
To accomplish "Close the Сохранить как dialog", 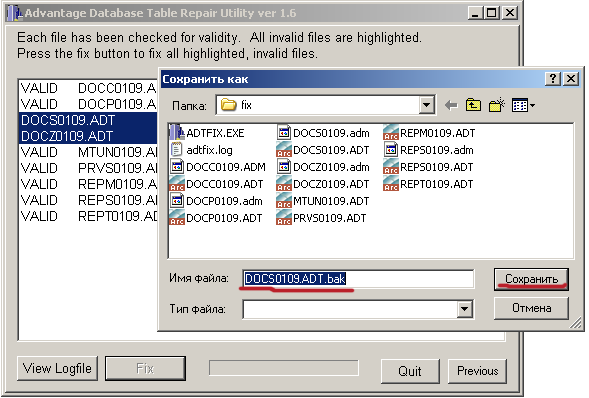I will [x=571, y=79].
